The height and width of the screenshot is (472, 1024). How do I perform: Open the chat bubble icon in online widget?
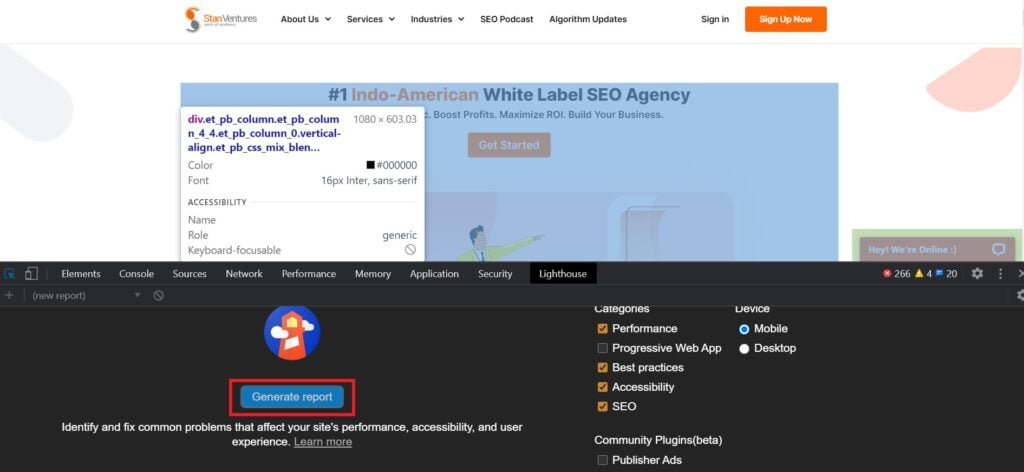pyautogui.click(x=998, y=250)
